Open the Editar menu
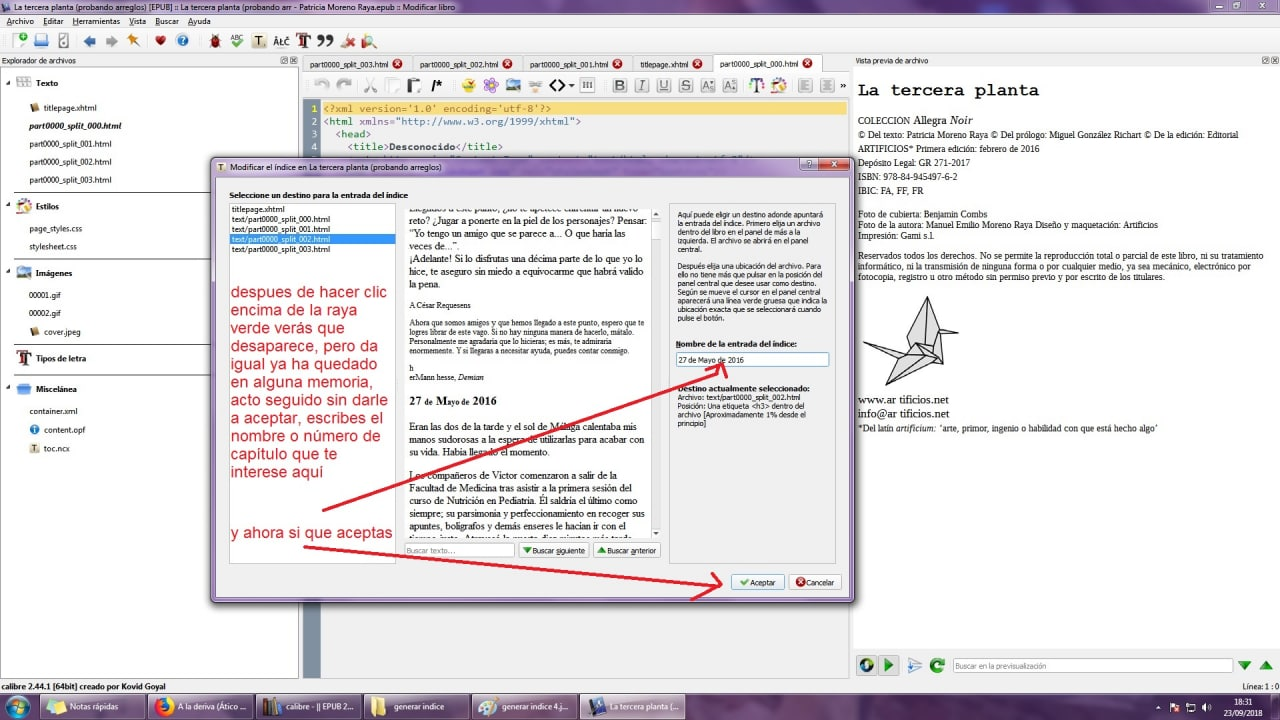 tap(54, 20)
